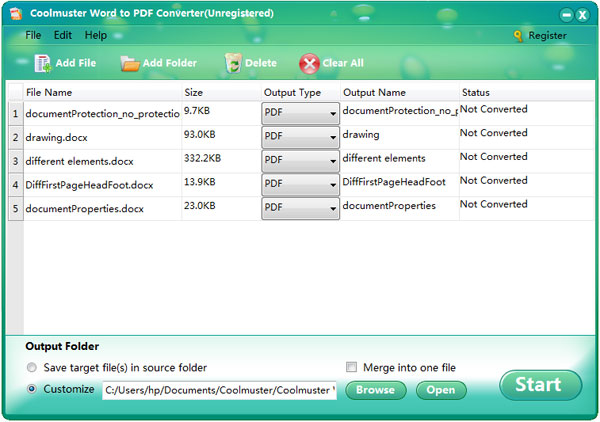Open the Edit menu
Screen dimensions: 600x422
click(x=63, y=35)
